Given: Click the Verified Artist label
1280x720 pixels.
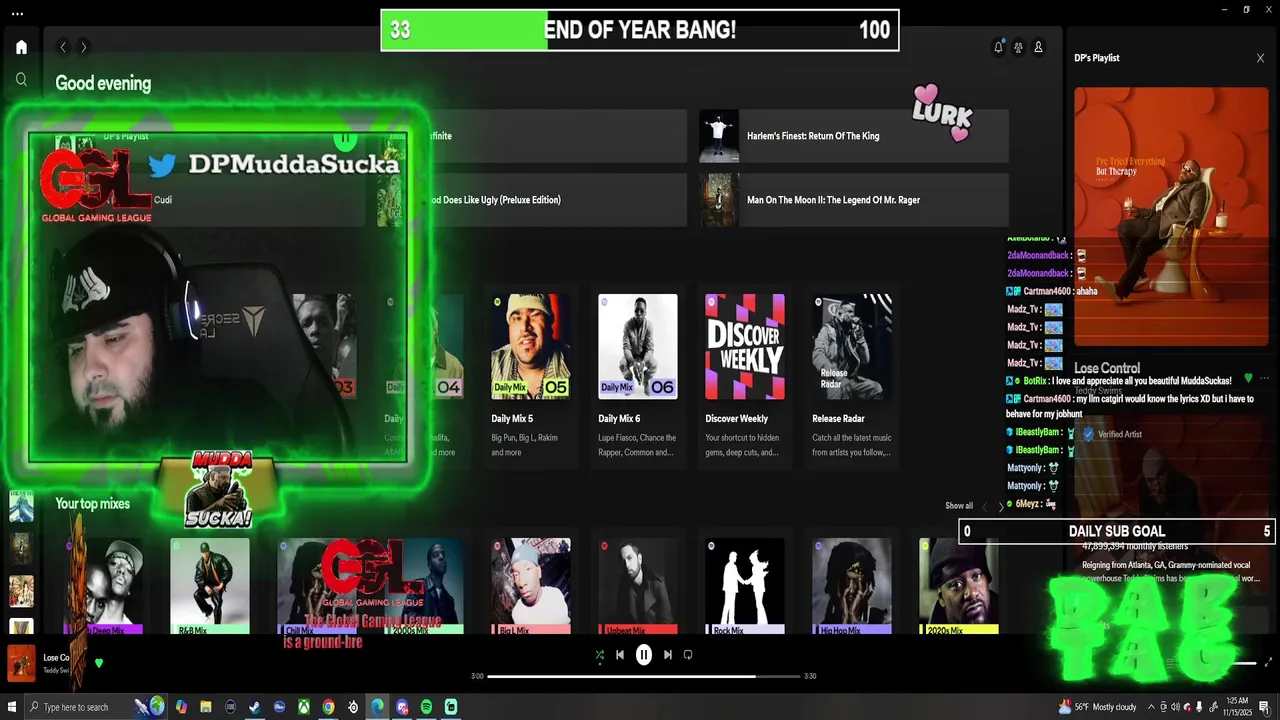Looking at the screenshot, I should pos(1119,434).
